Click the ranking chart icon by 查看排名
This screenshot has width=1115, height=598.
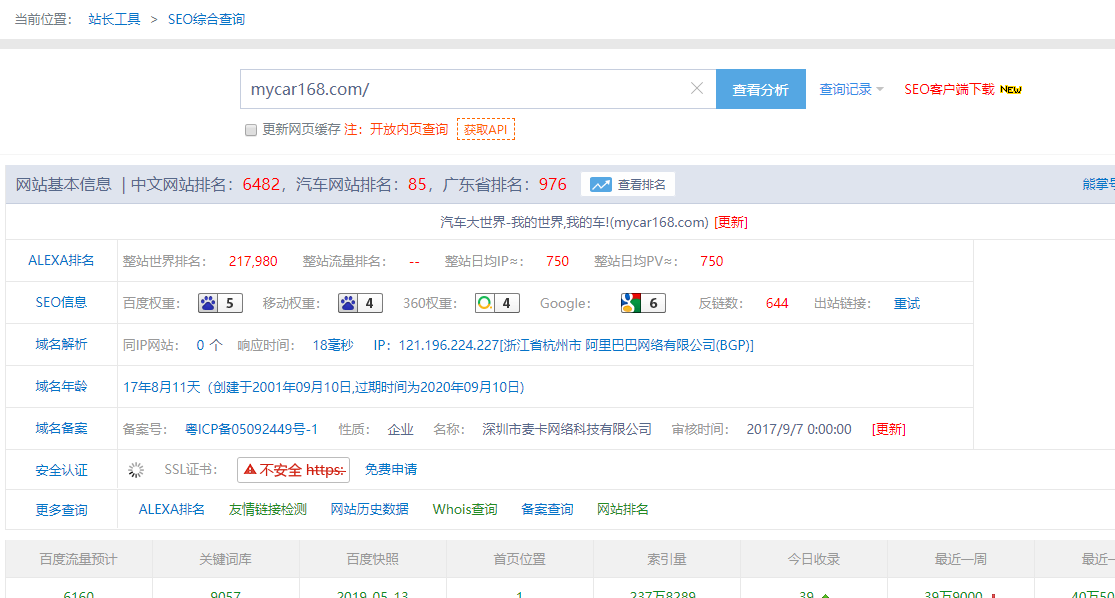point(600,185)
